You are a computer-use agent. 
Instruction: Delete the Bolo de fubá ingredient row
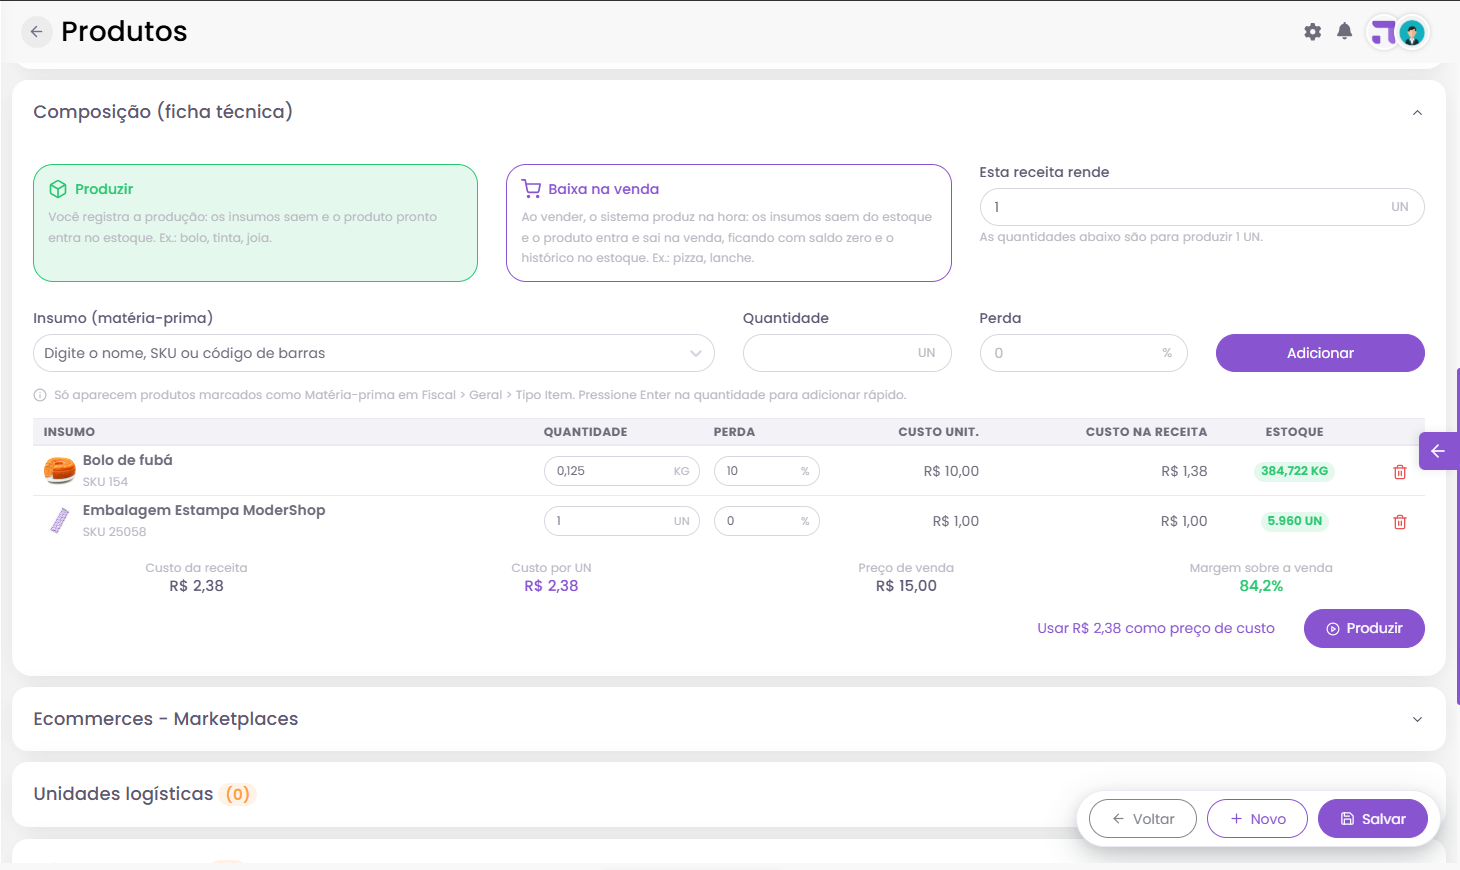(x=1400, y=472)
